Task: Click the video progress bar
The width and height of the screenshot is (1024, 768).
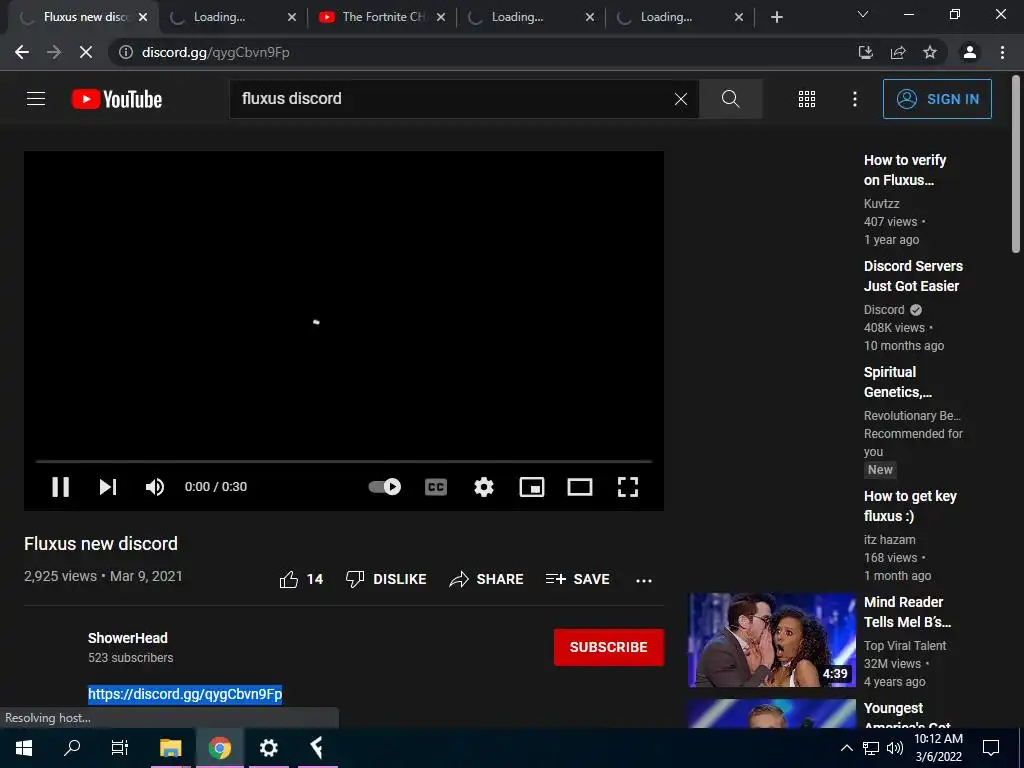Action: pyautogui.click(x=344, y=461)
